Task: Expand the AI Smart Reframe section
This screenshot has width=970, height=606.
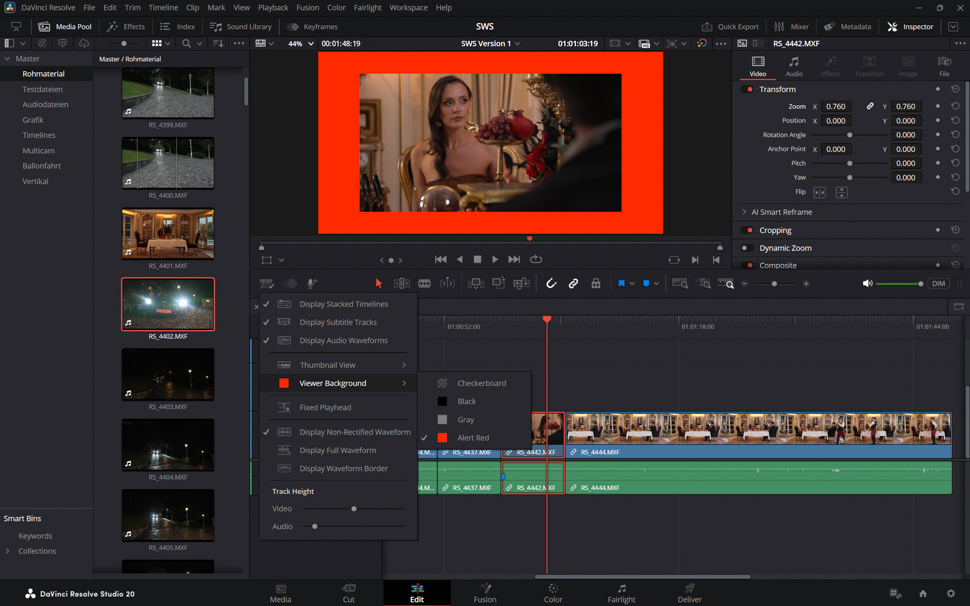Action: 781,212
